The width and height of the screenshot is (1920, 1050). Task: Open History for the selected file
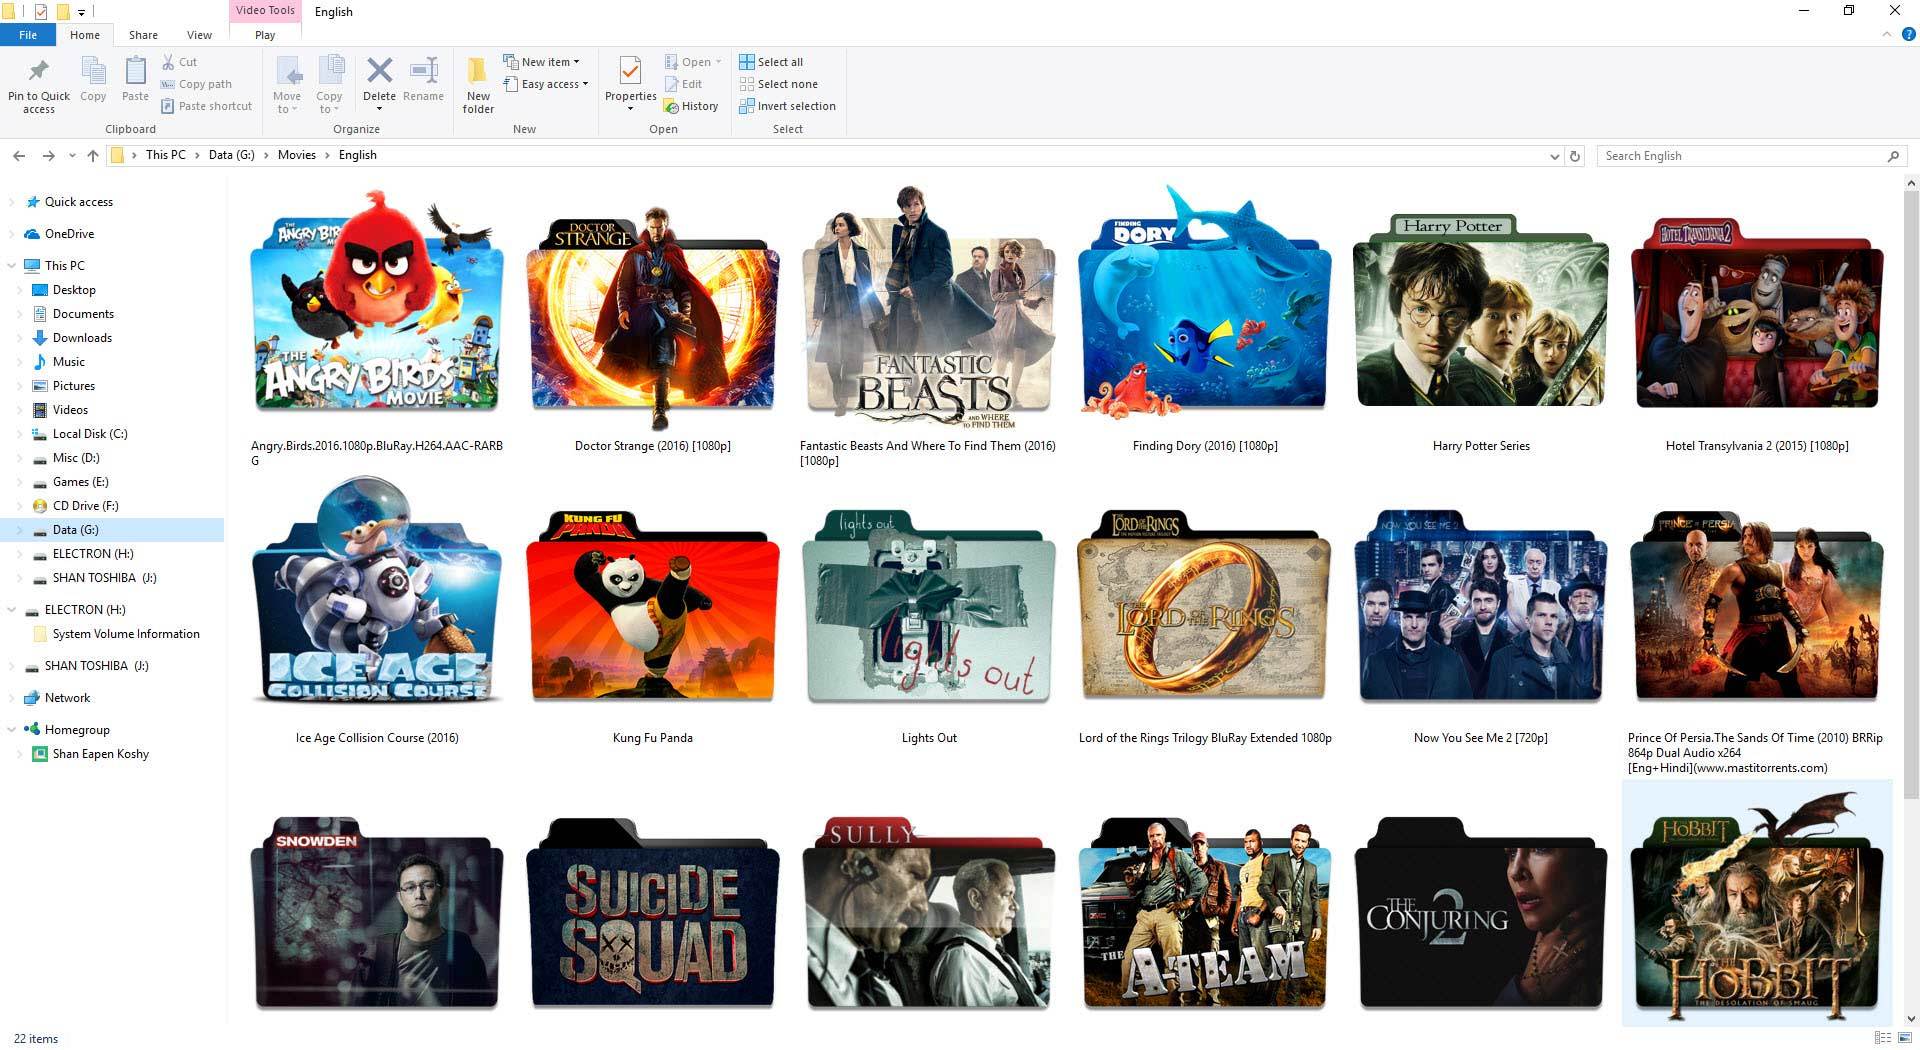pyautogui.click(x=692, y=105)
